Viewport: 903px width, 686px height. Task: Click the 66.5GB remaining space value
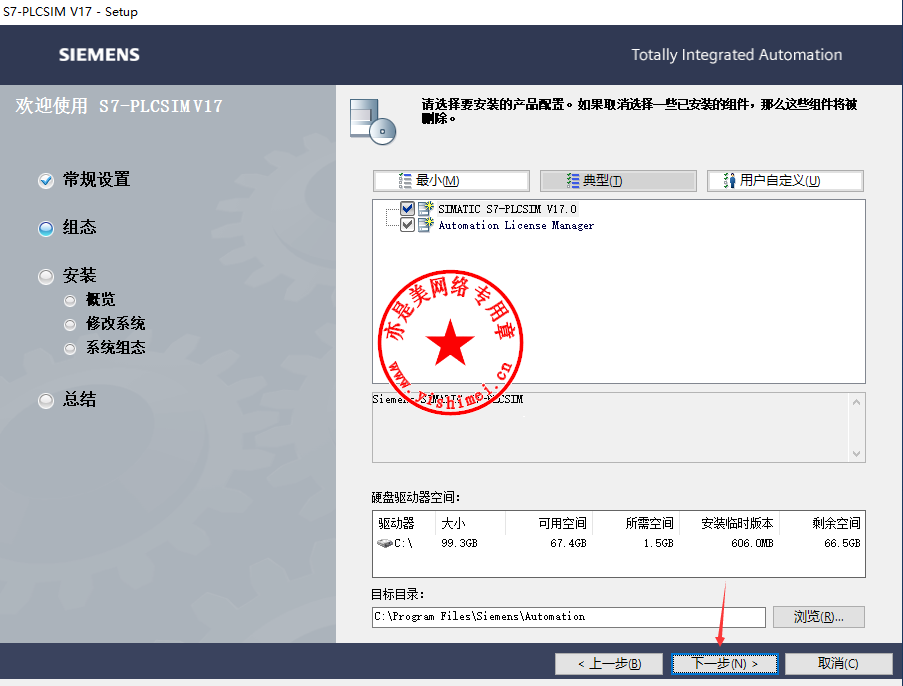842,543
